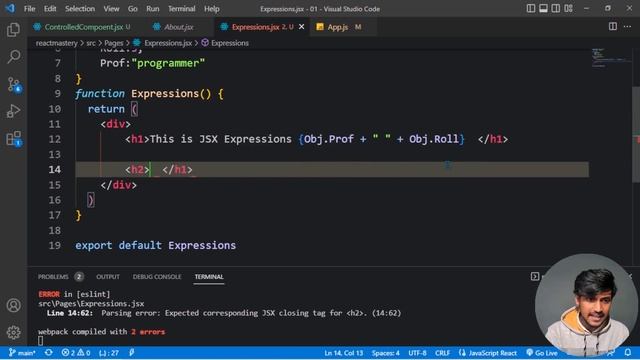Screen dimensions: 640x360
Task: Toggle secondary side bar layout icon
Action: click(x=556, y=9)
